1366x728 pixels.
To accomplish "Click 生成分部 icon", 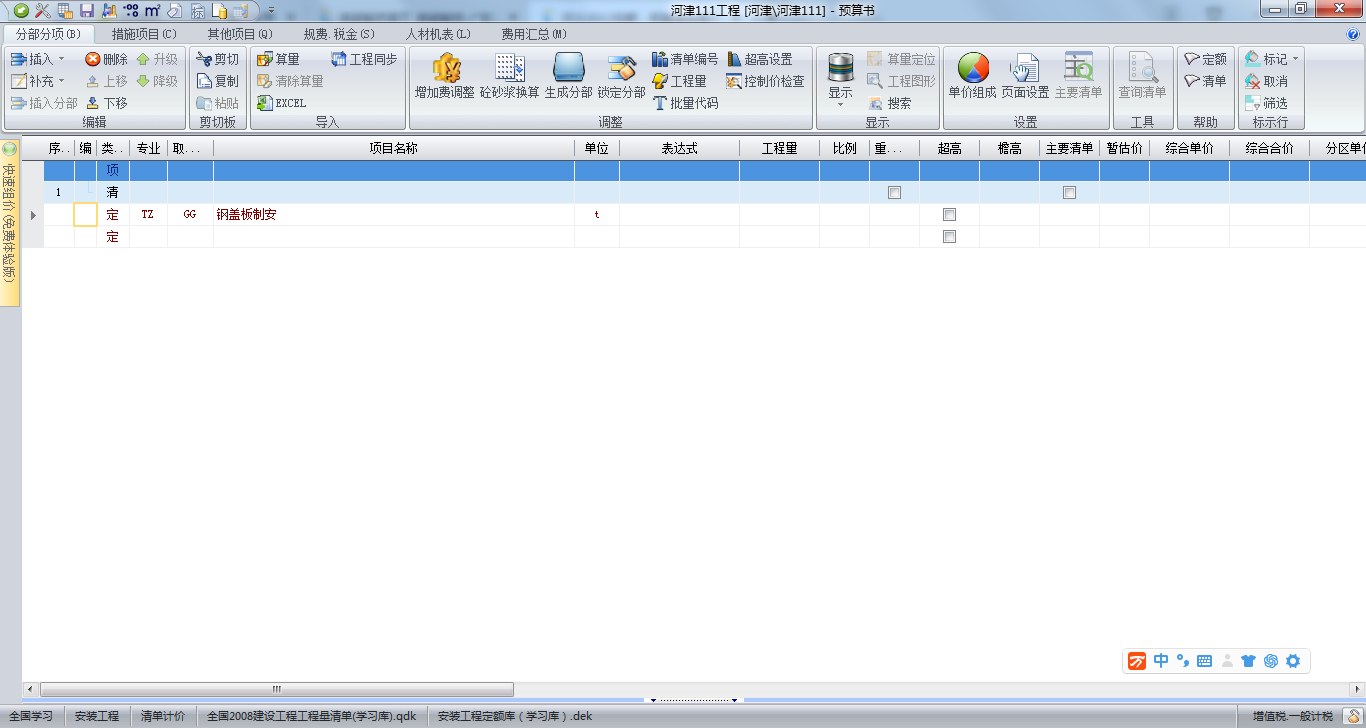I will pos(568,68).
